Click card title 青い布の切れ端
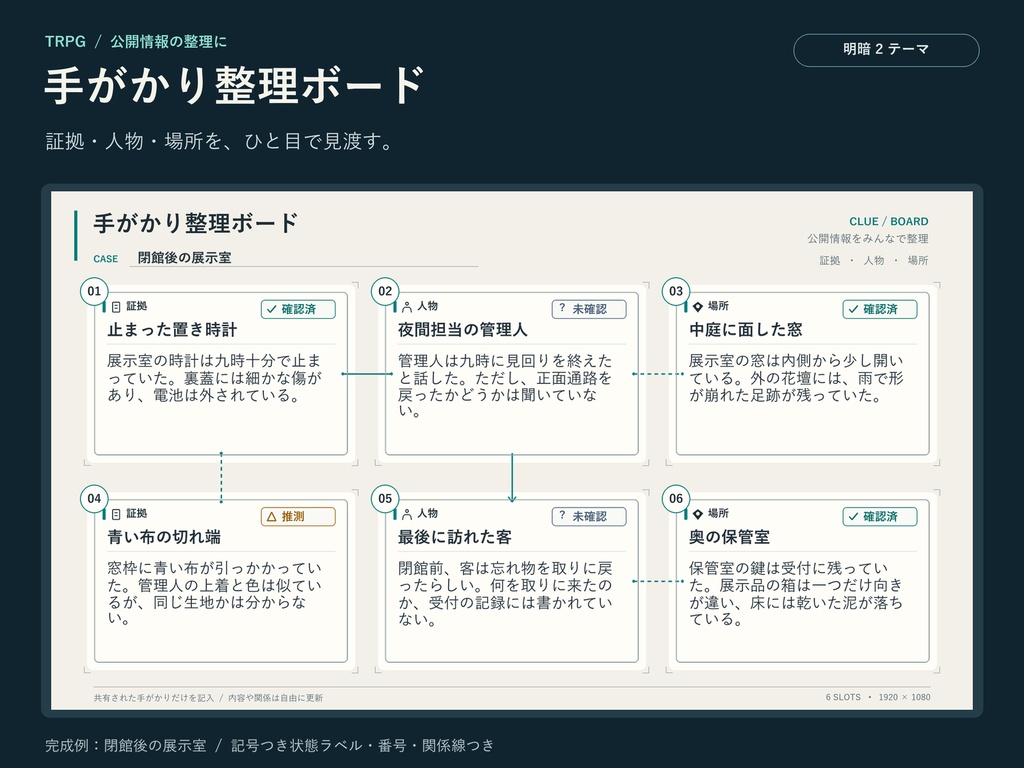Screen dimensions: 1024x768 (x=164, y=537)
